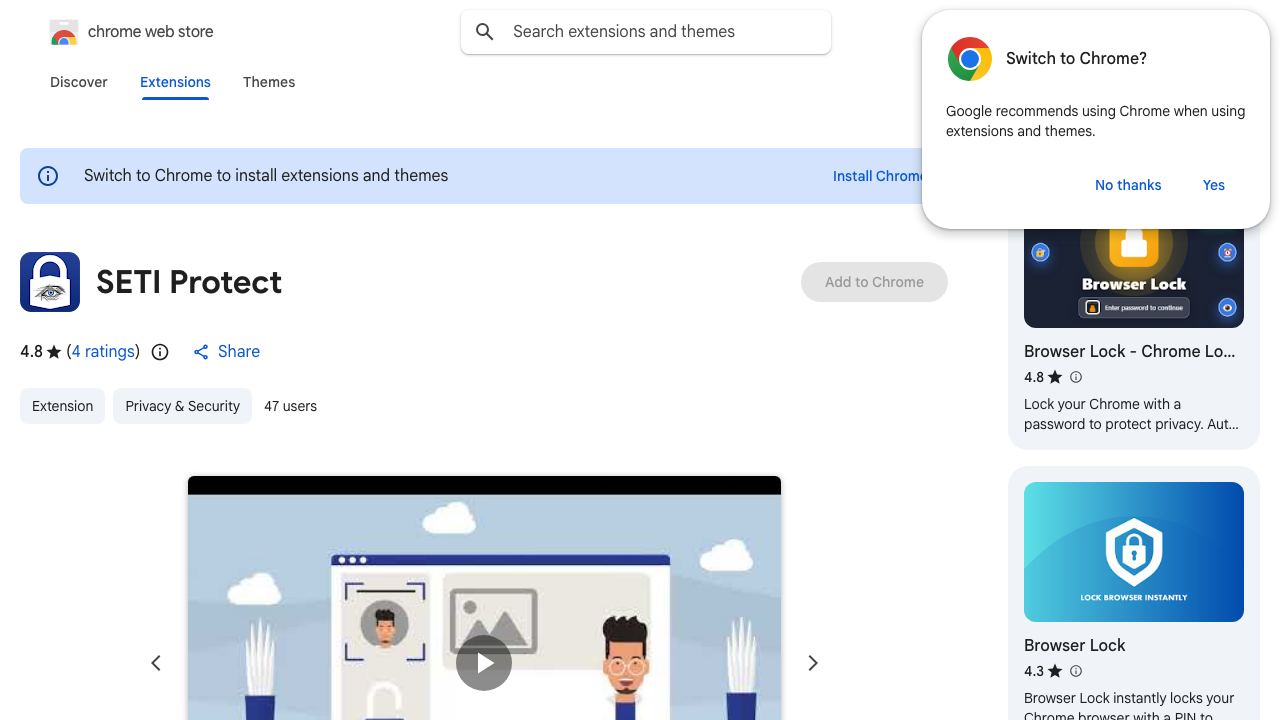Open the blue Lock Browser Instantly thumbnail

[1134, 552]
